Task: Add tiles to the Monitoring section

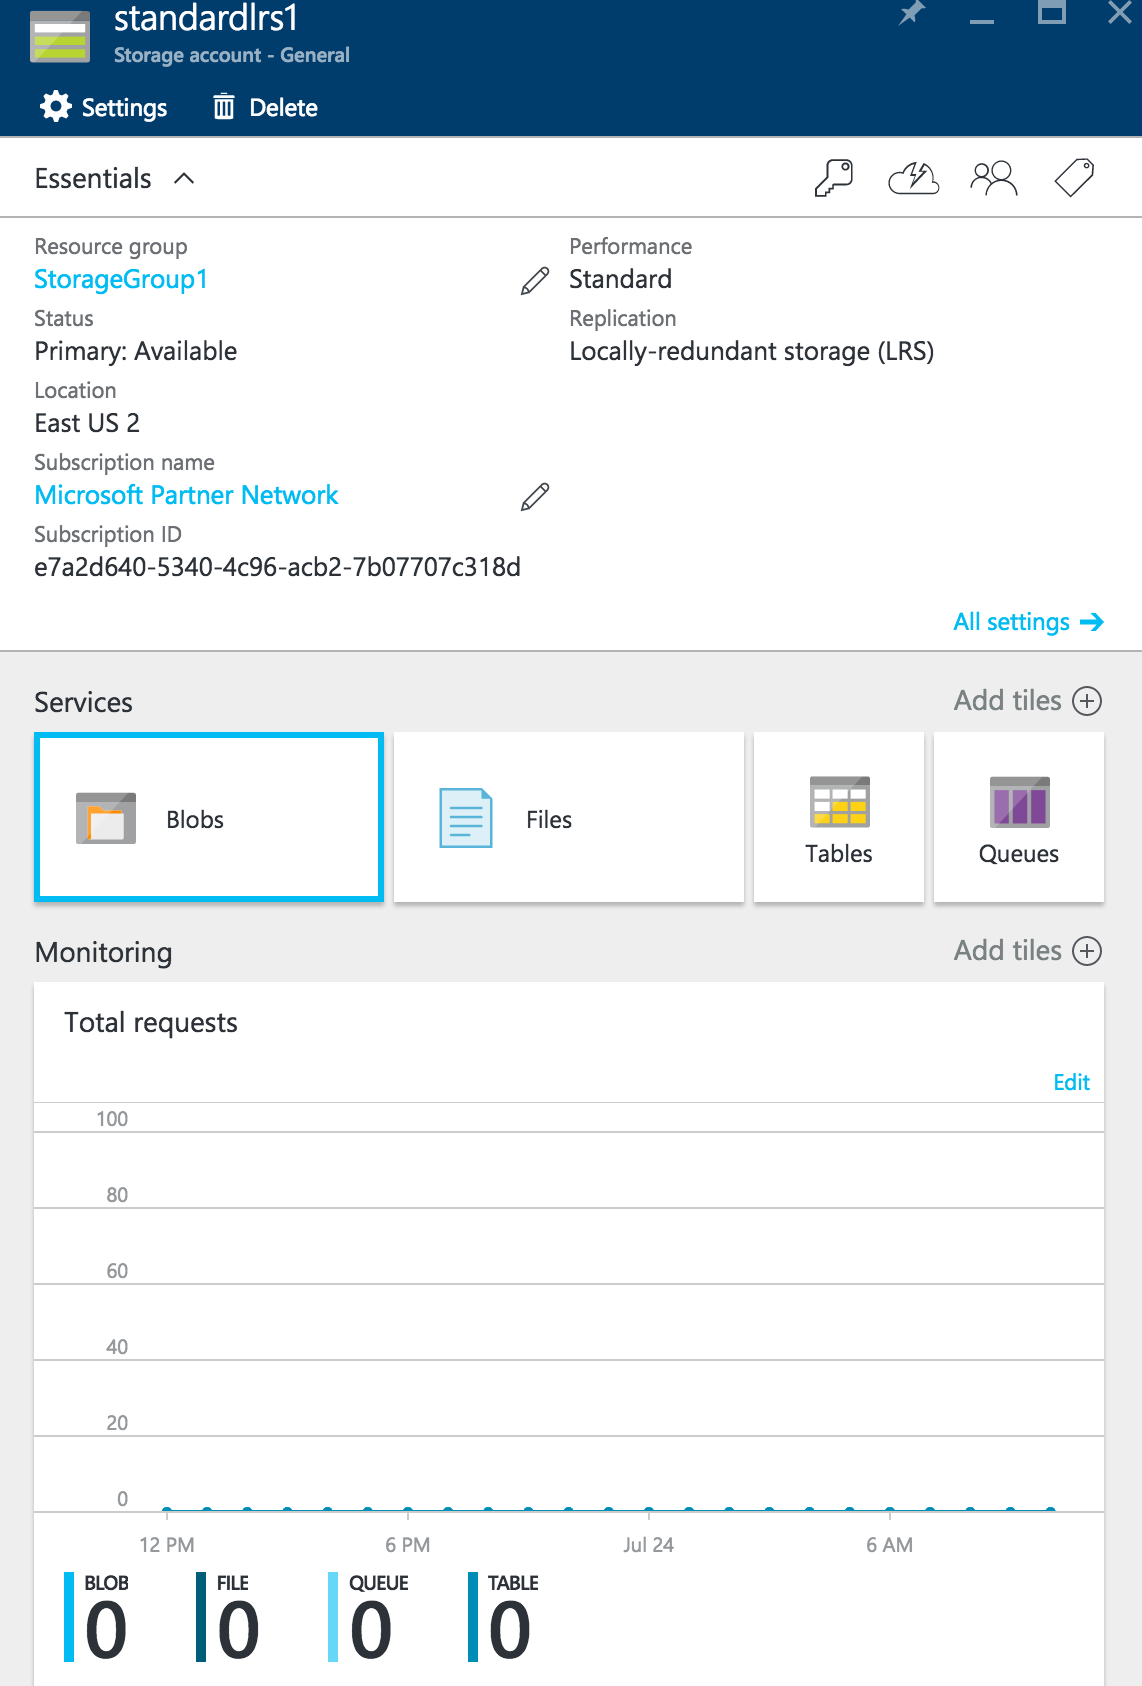Action: pos(1027,951)
